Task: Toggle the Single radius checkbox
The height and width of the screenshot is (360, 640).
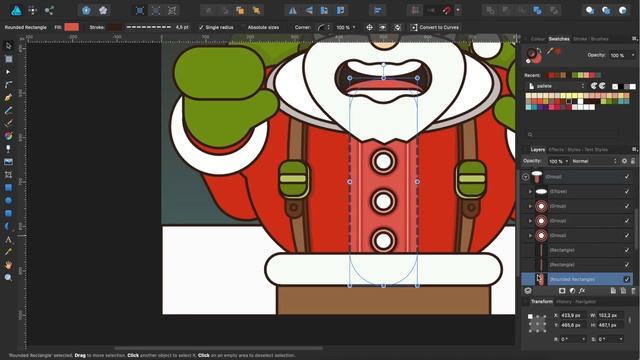Action: click(x=201, y=27)
